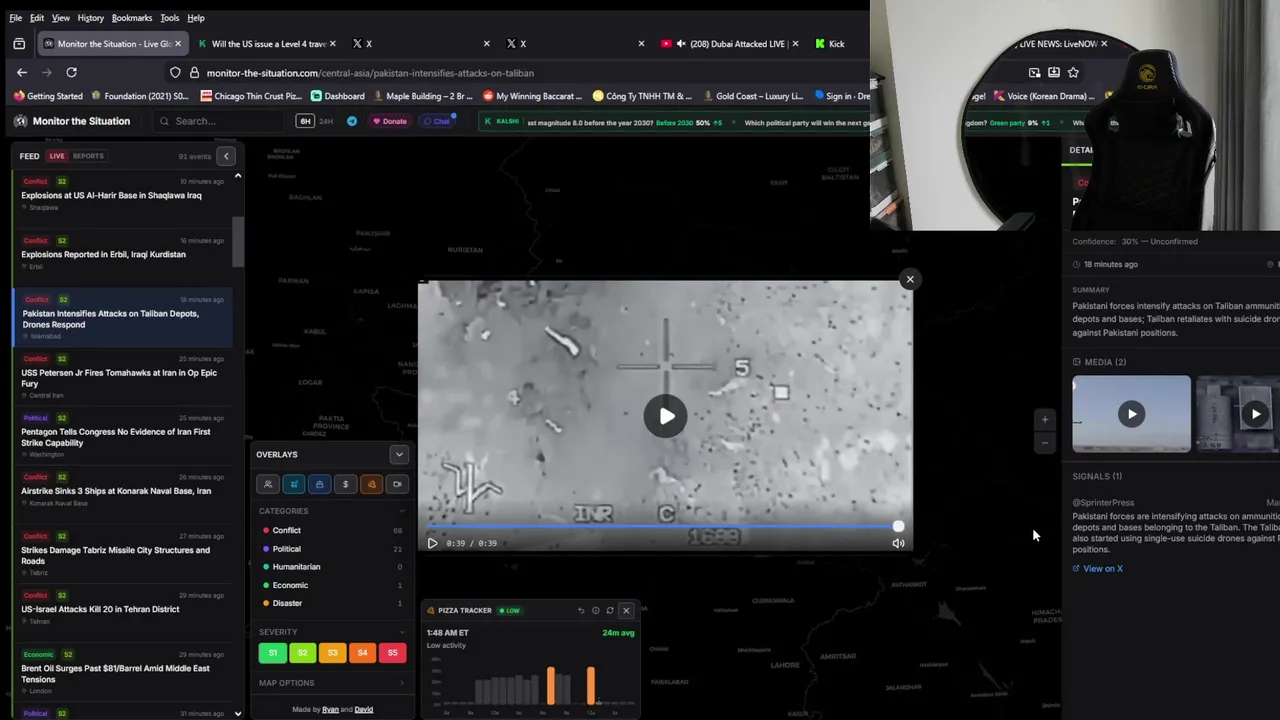The width and height of the screenshot is (1280, 720).
Task: Switch to Dubai Attacked LIVE tab
Action: point(730,44)
